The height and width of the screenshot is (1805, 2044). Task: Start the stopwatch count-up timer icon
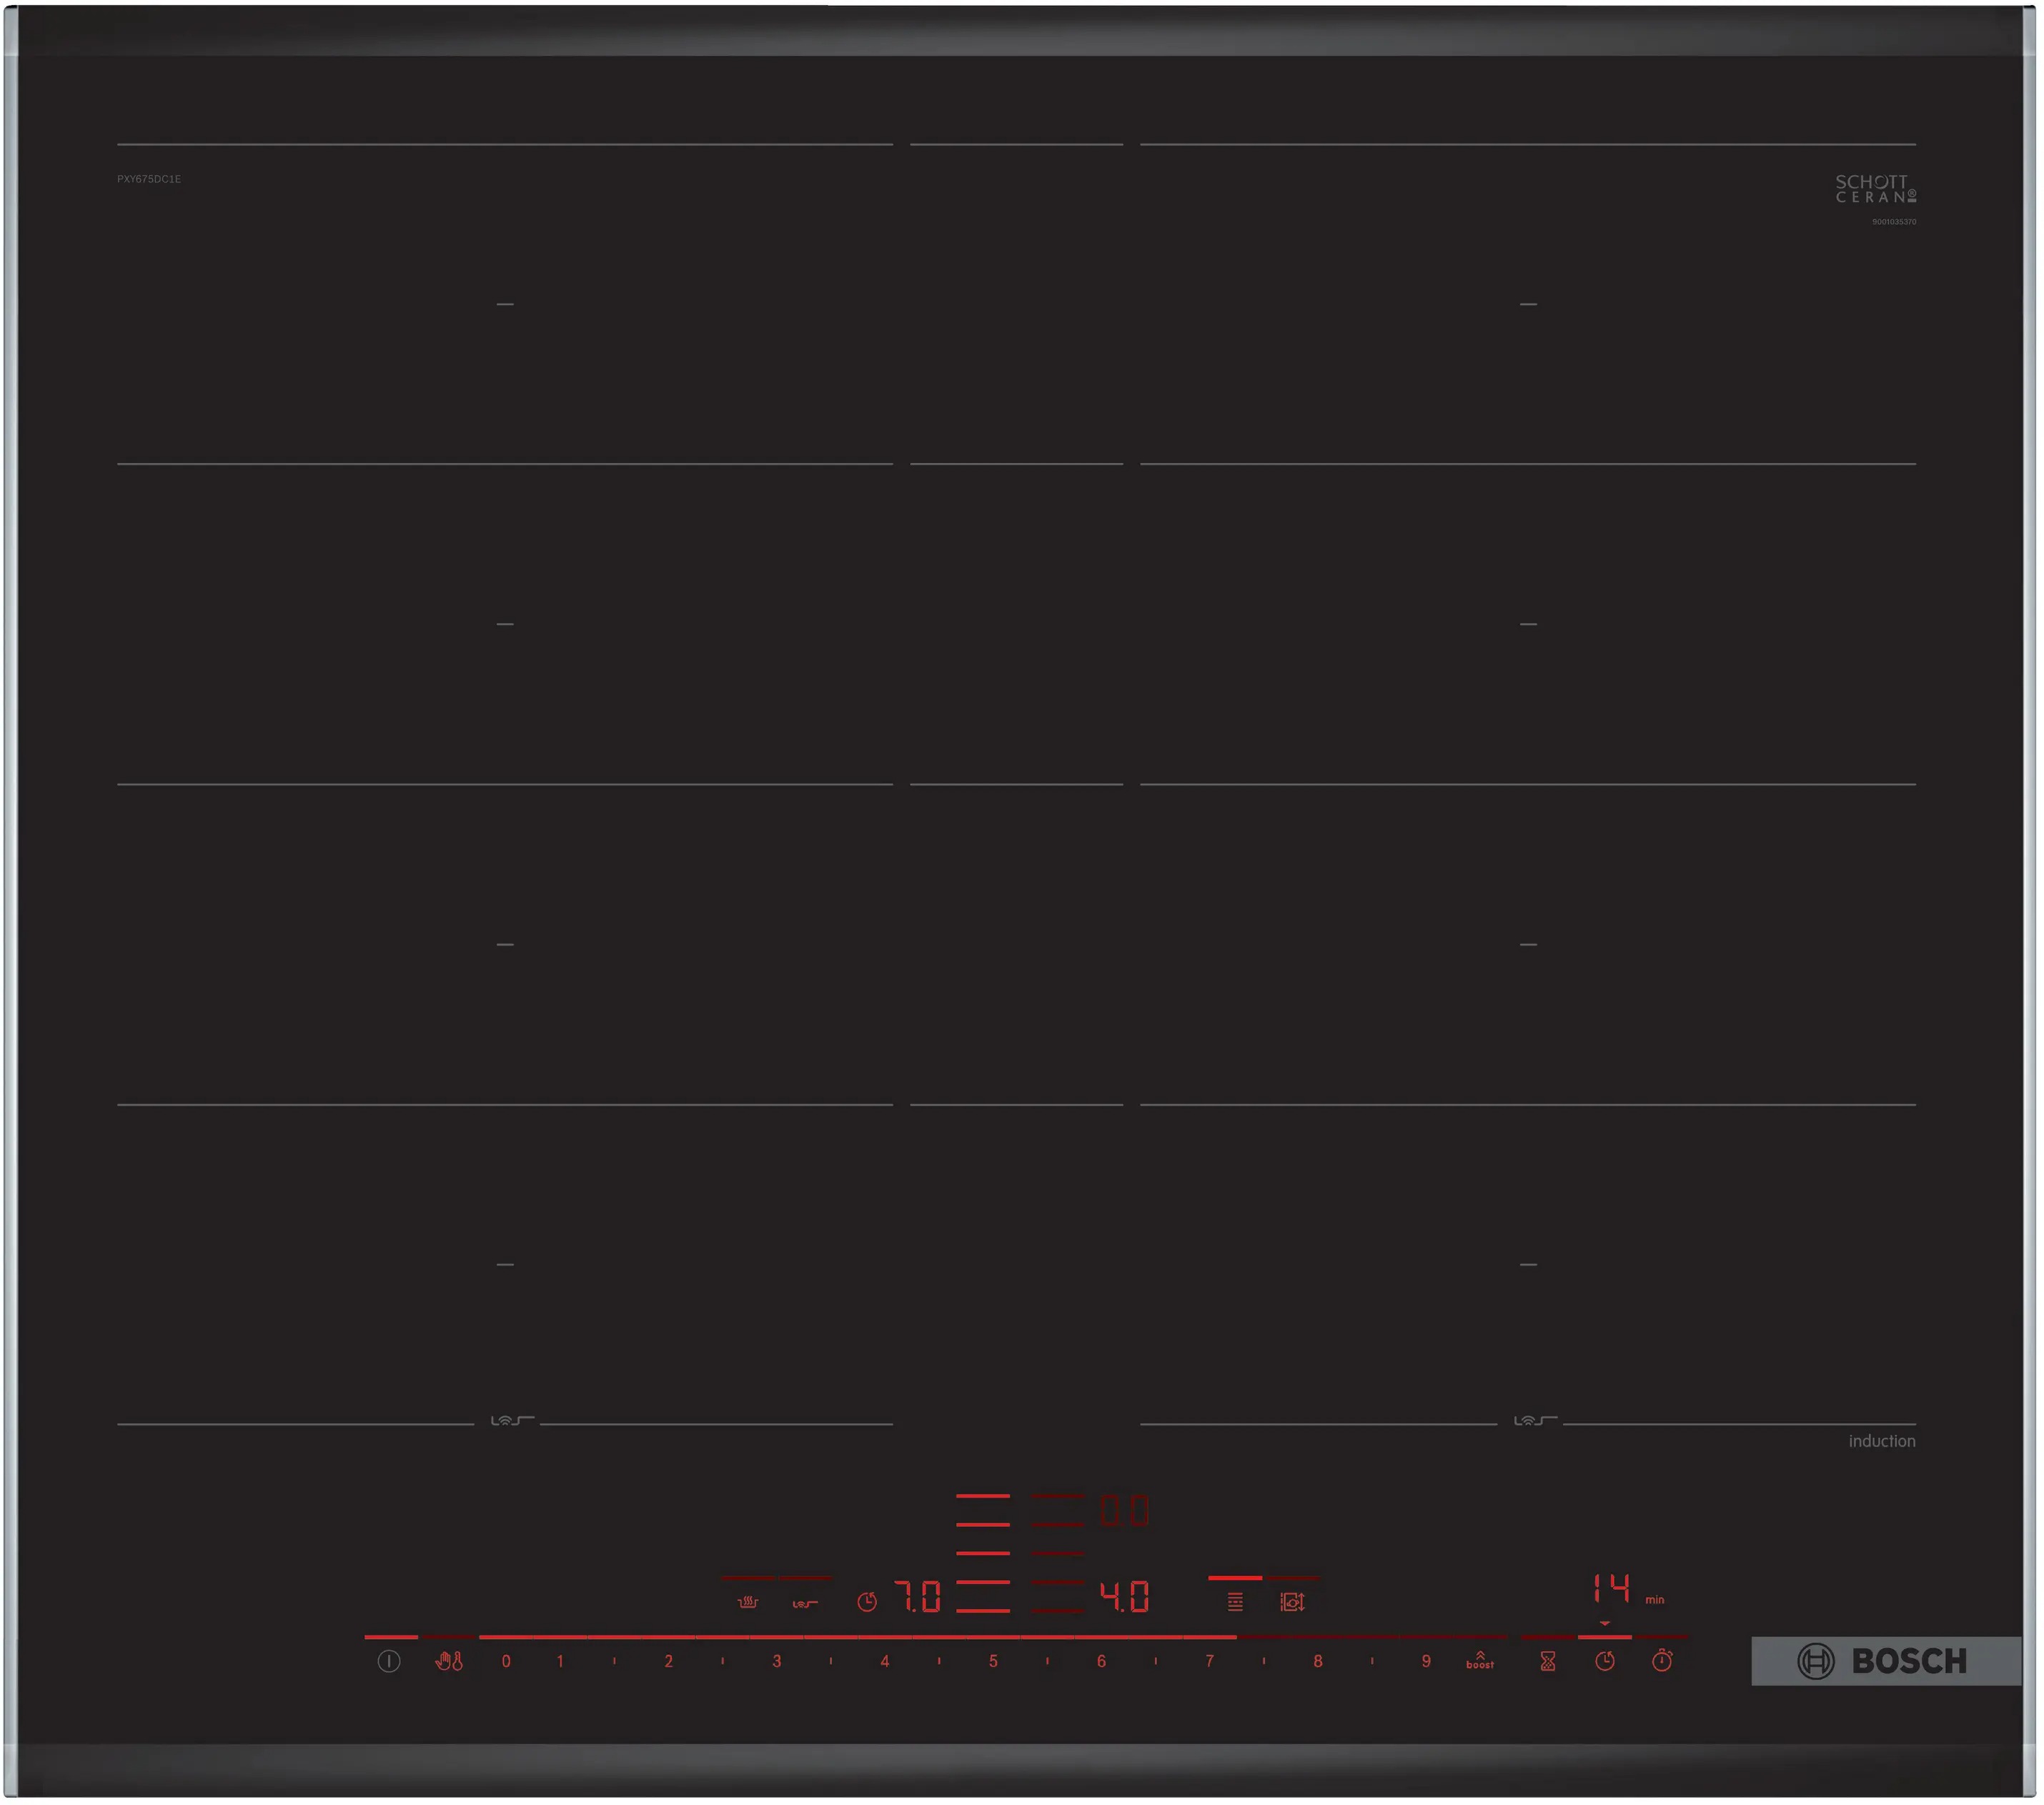tap(1661, 1661)
